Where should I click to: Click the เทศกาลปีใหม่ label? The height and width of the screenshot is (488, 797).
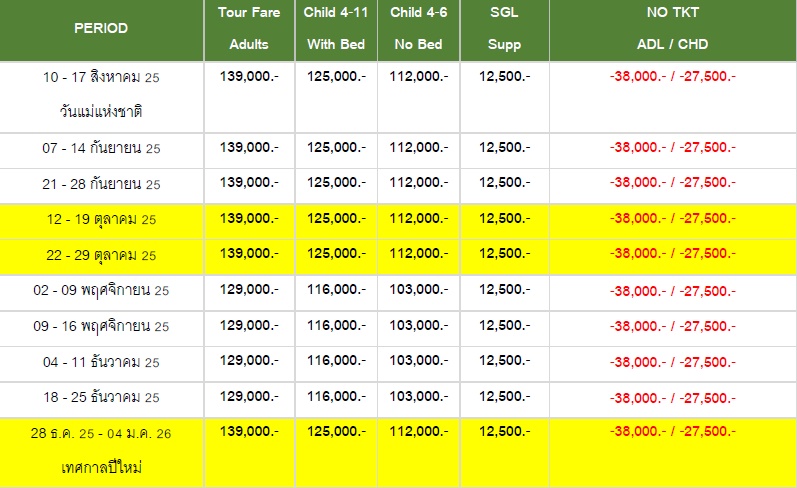101,467
